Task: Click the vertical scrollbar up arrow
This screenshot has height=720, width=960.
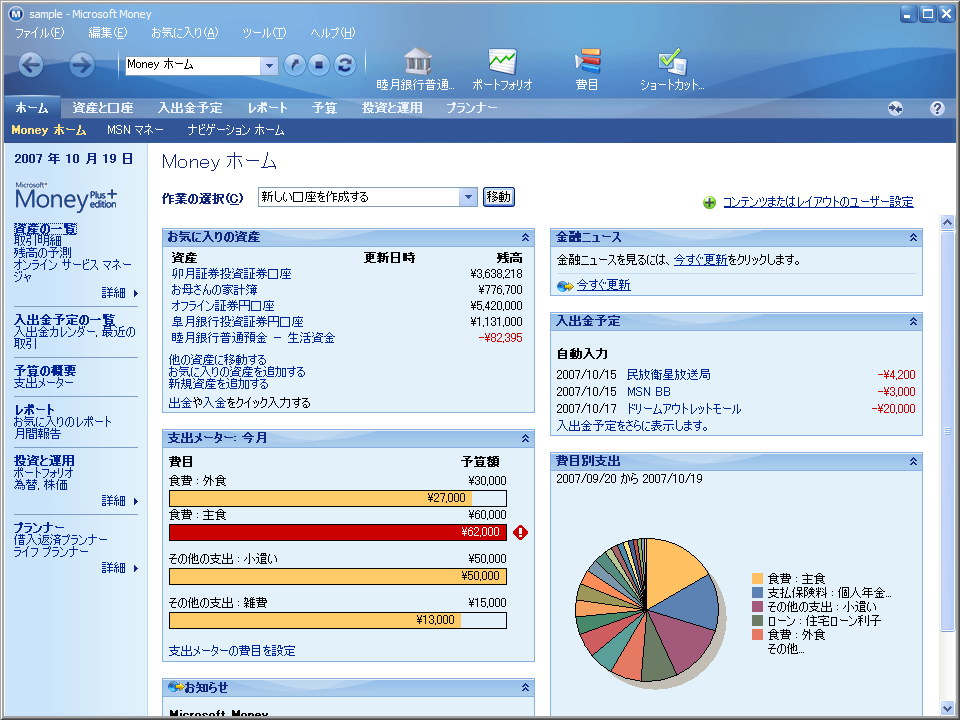Action: [947, 222]
